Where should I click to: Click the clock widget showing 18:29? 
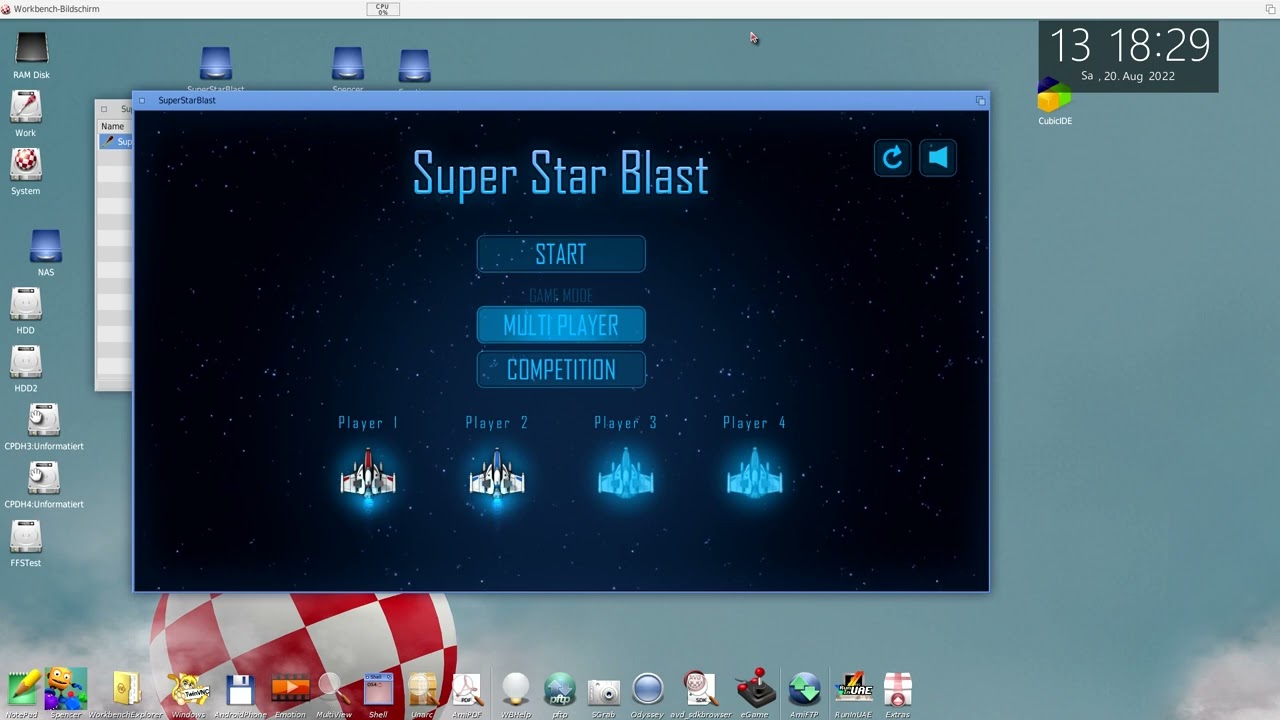click(x=1128, y=56)
